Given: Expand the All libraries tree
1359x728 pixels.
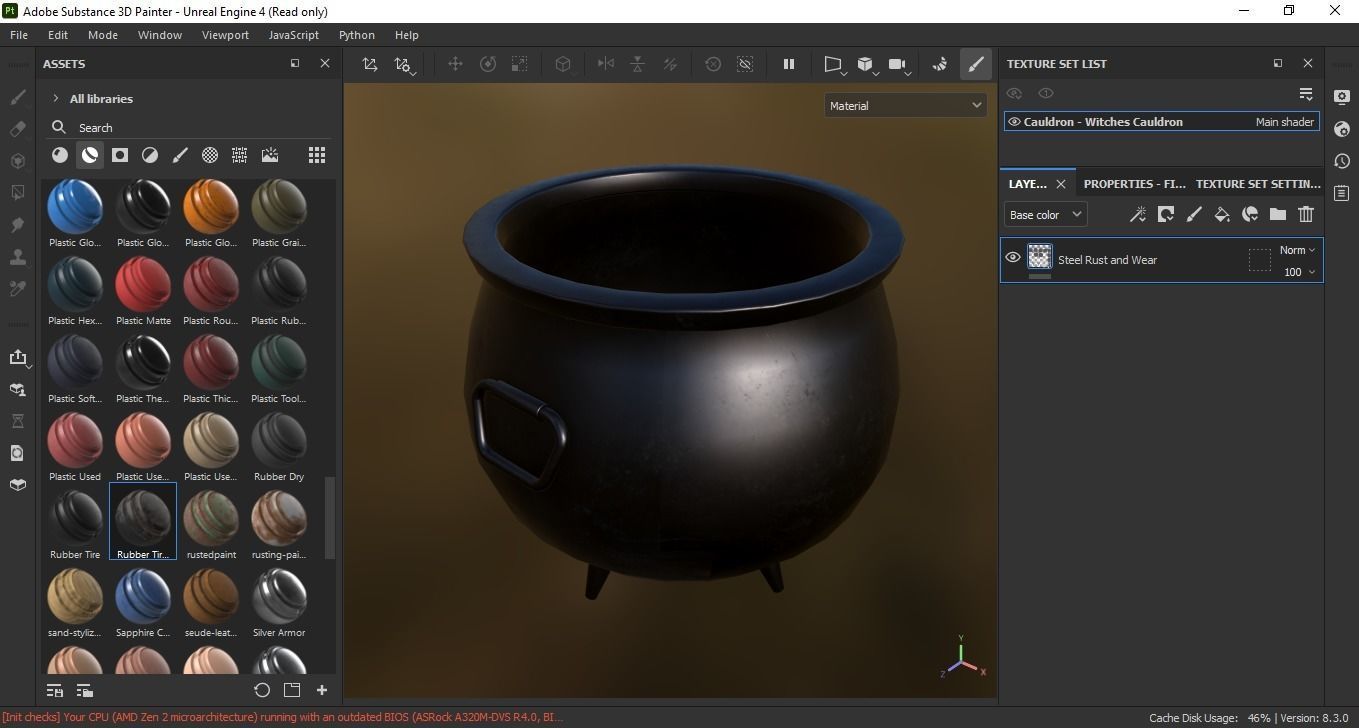Looking at the screenshot, I should (56, 99).
